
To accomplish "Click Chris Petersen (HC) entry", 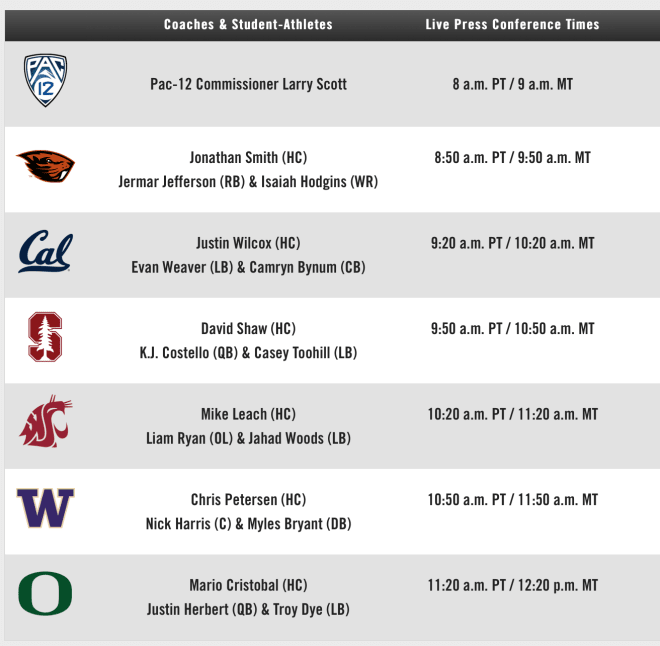I will 248,500.
